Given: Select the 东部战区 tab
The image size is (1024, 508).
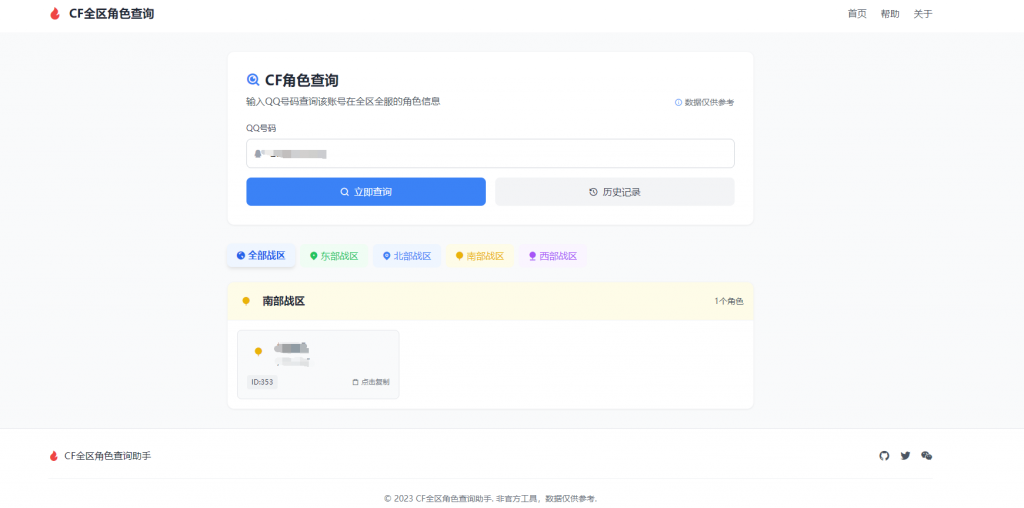Looking at the screenshot, I should tap(334, 256).
